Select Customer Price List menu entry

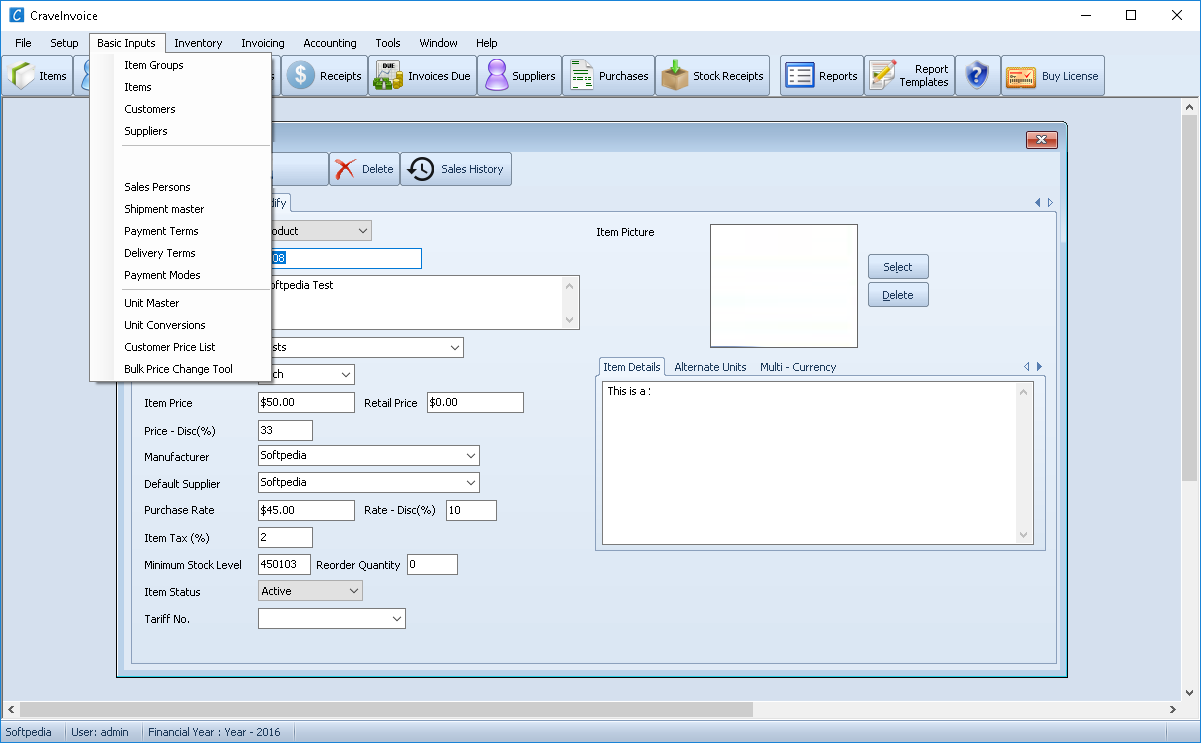click(170, 347)
